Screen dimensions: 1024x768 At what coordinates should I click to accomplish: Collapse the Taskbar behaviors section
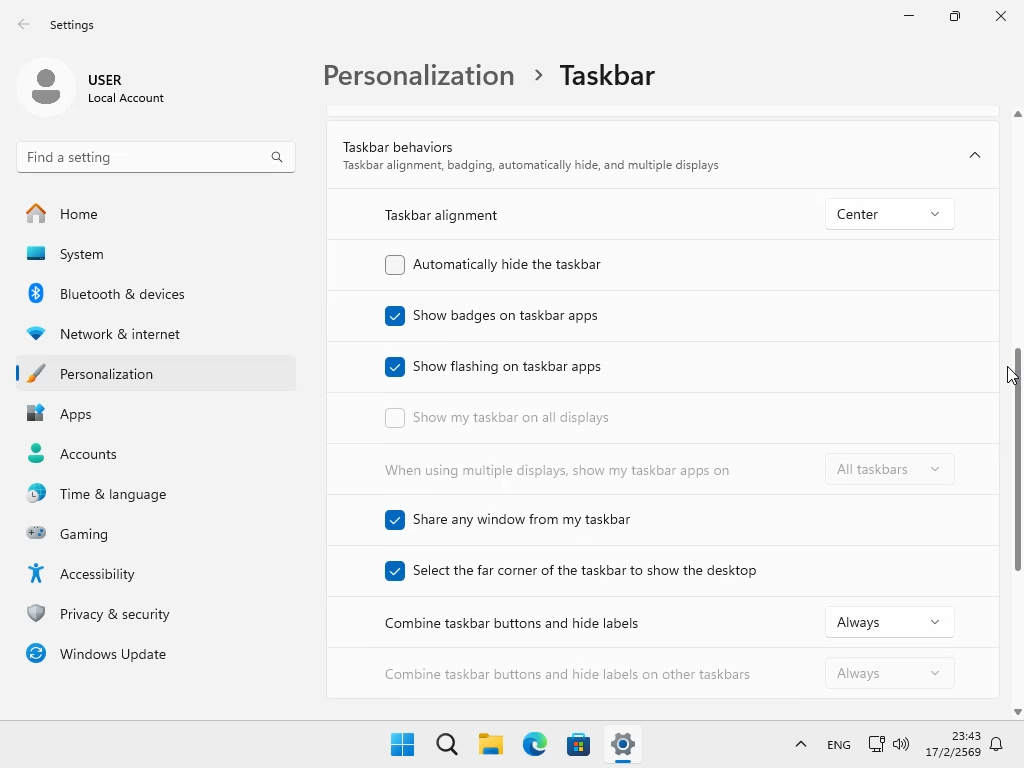tap(974, 155)
